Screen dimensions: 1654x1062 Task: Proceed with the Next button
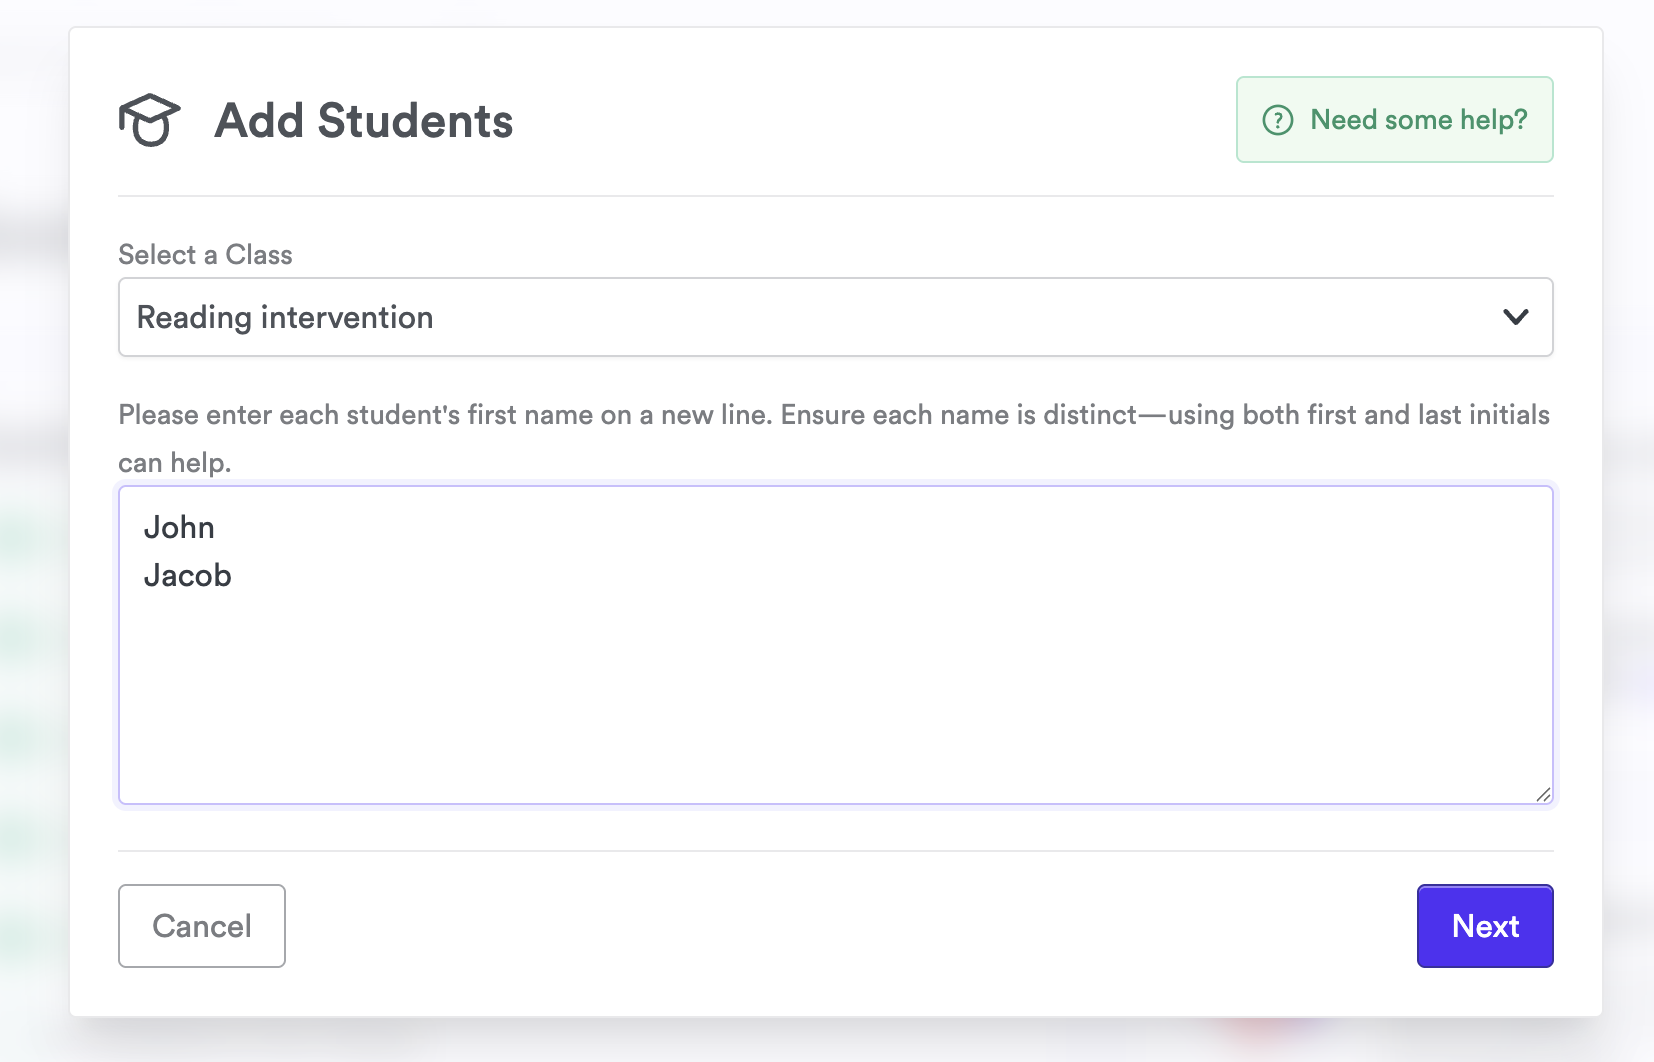1484,926
